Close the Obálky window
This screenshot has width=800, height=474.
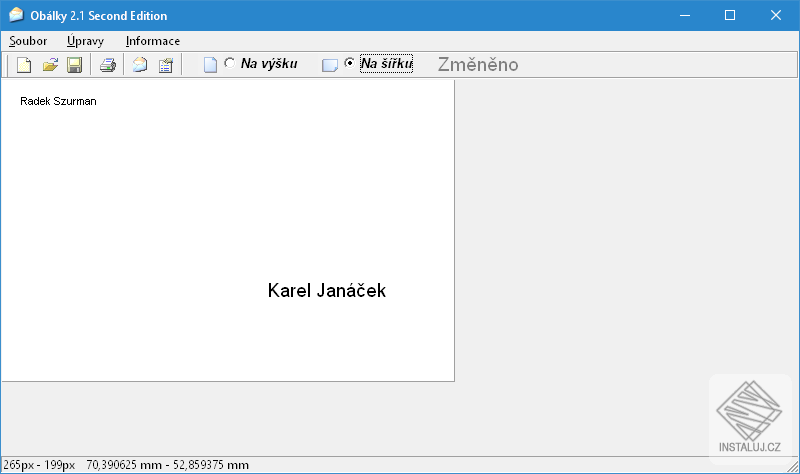(776, 15)
